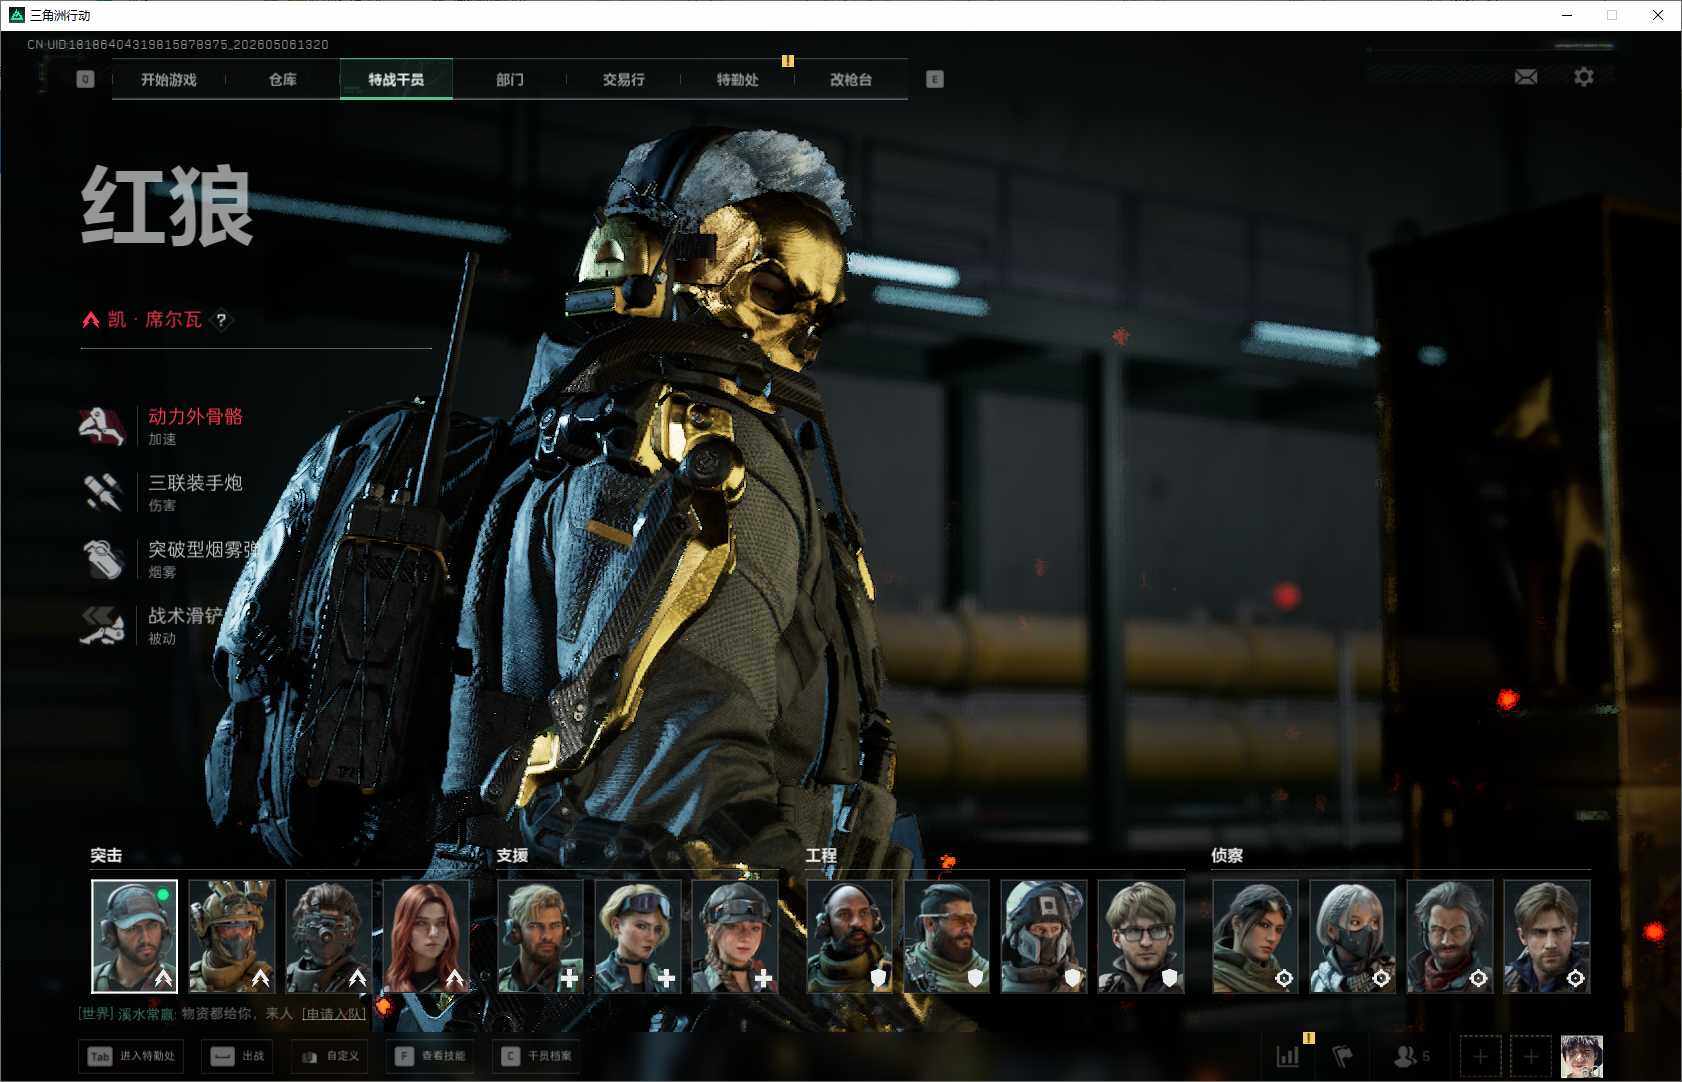Click the E key next-tab icon
Viewport: 1682px width, 1082px height.
click(935, 79)
